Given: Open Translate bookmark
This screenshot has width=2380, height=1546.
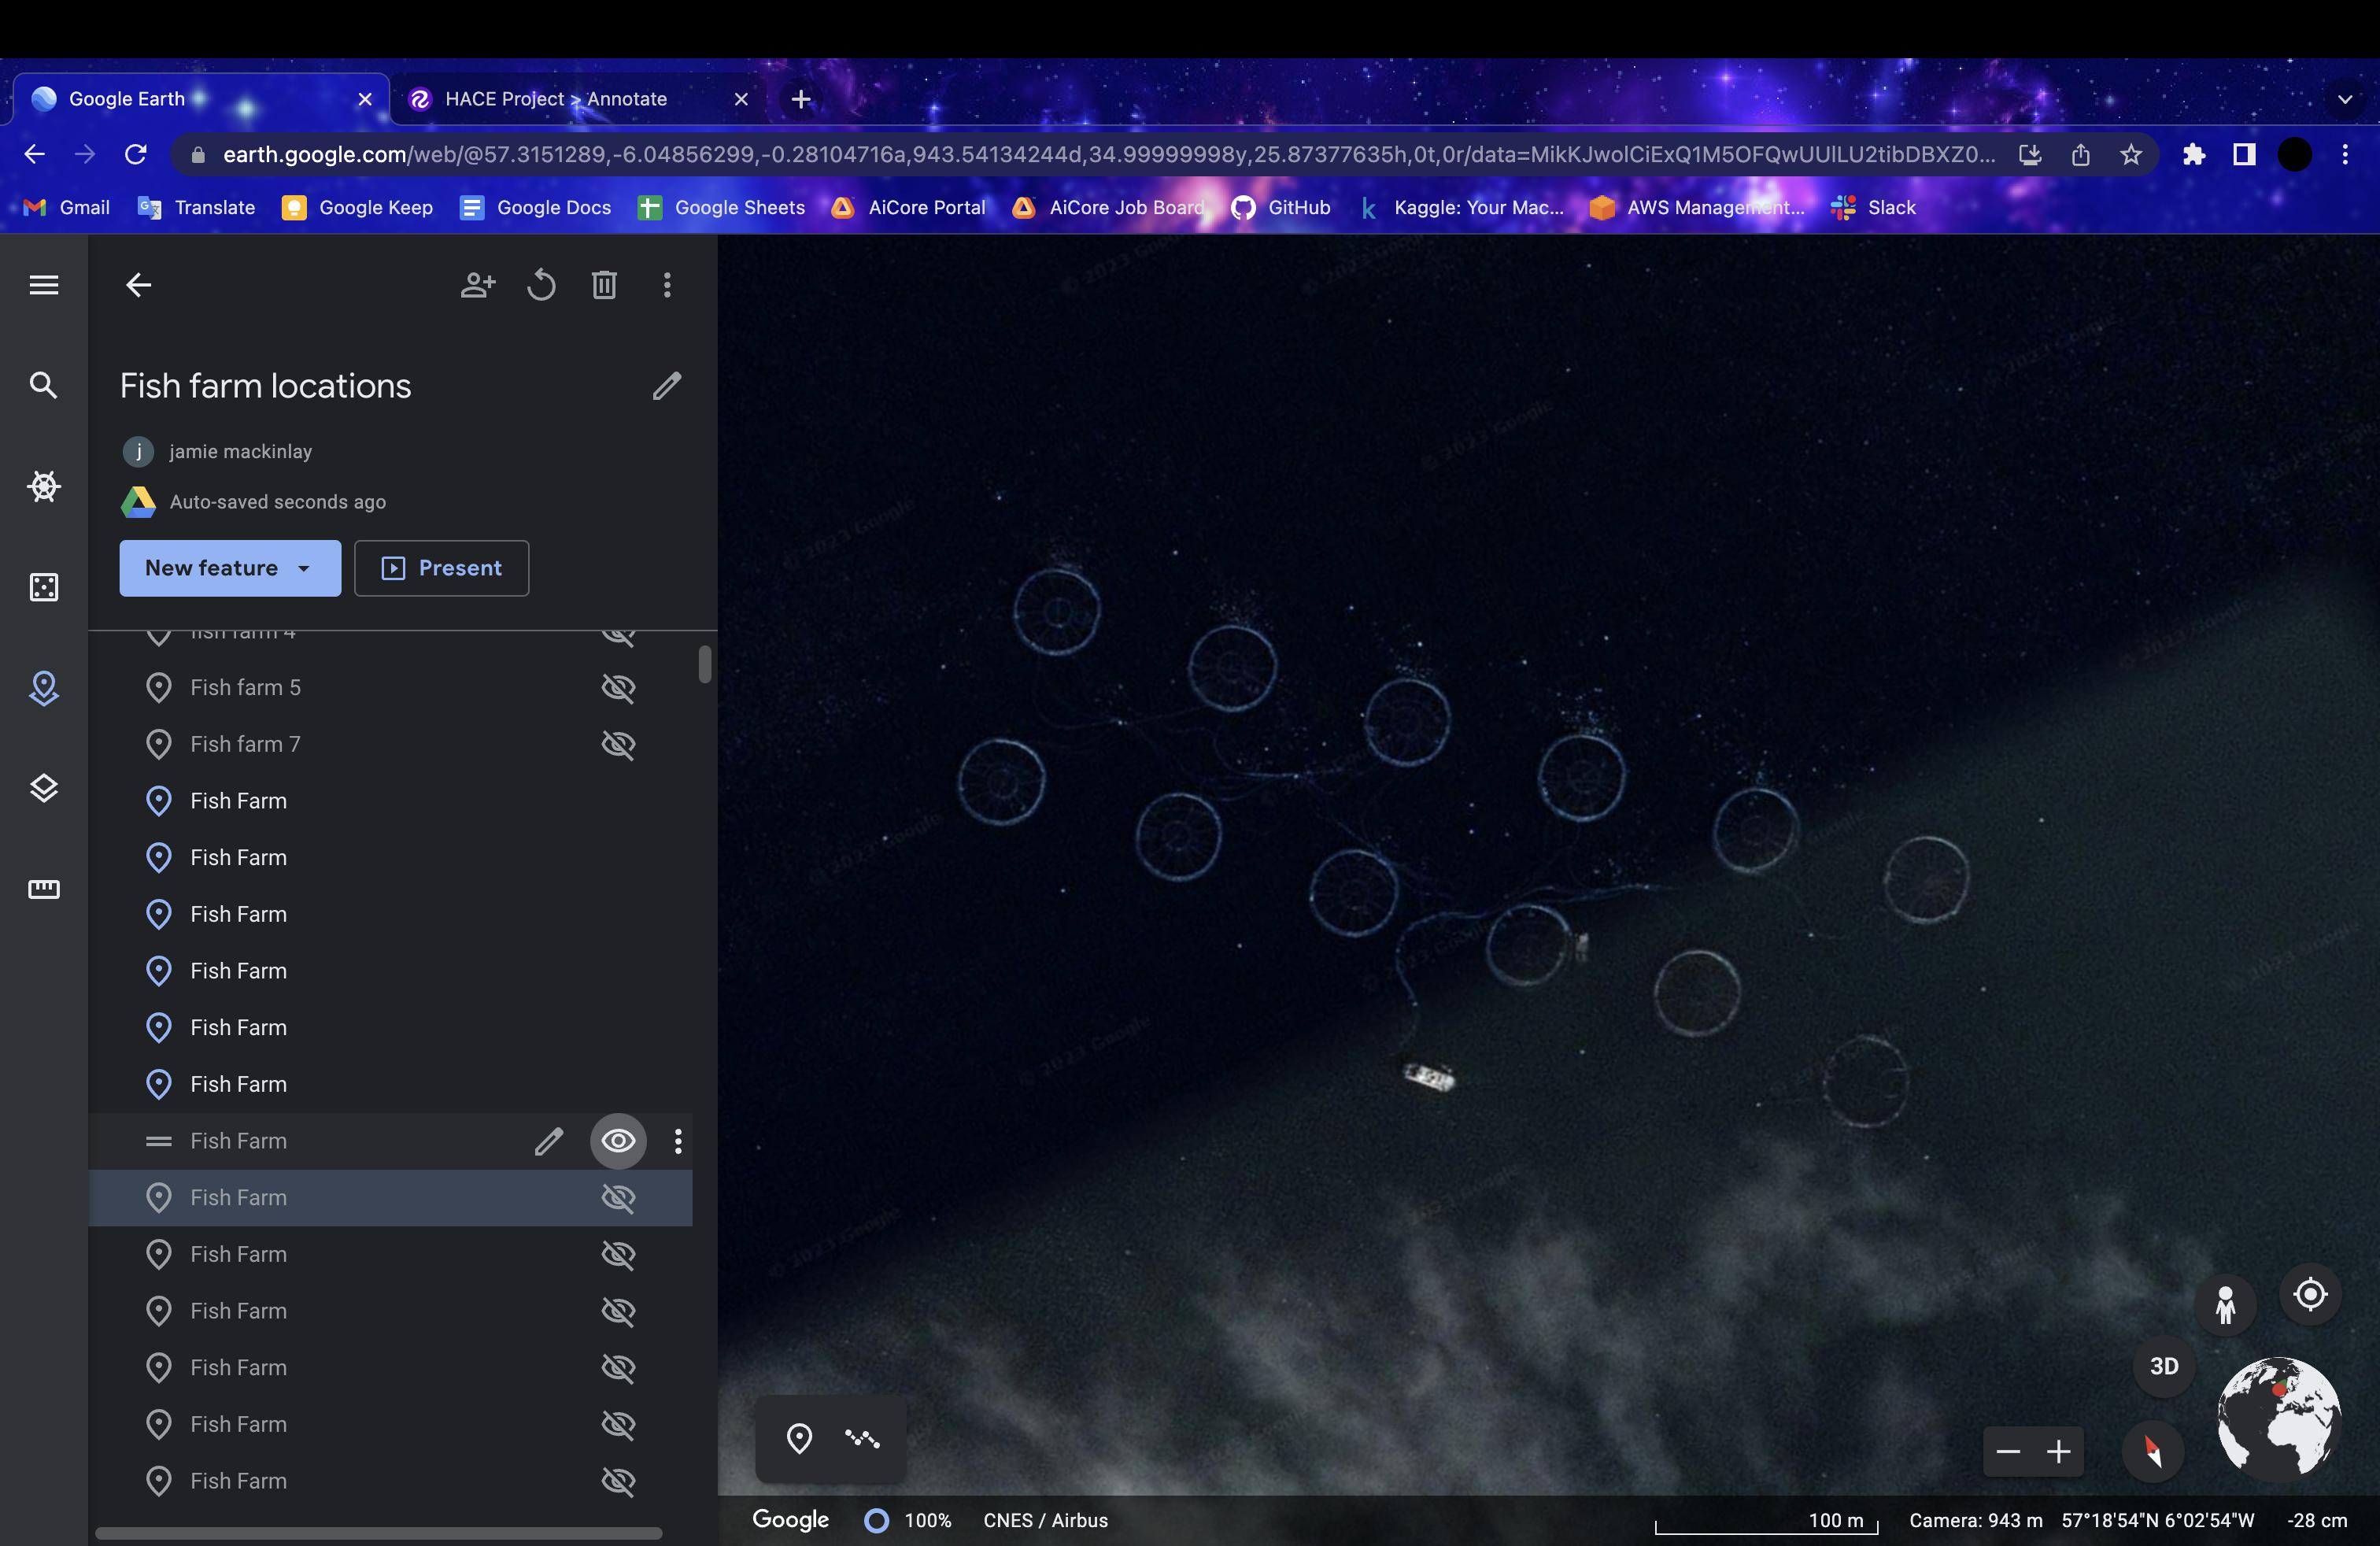Looking at the screenshot, I should click(196, 207).
